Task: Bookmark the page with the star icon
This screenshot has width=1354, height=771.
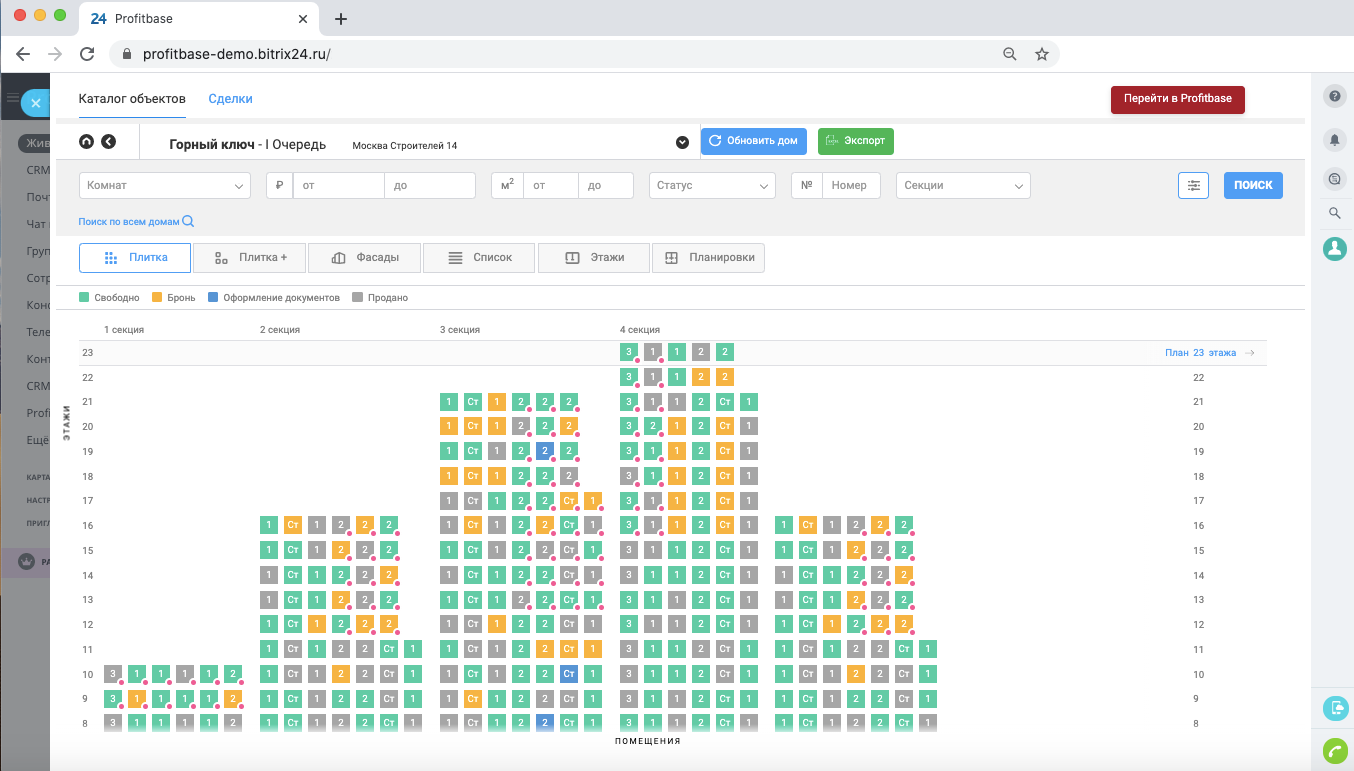Action: (1041, 54)
